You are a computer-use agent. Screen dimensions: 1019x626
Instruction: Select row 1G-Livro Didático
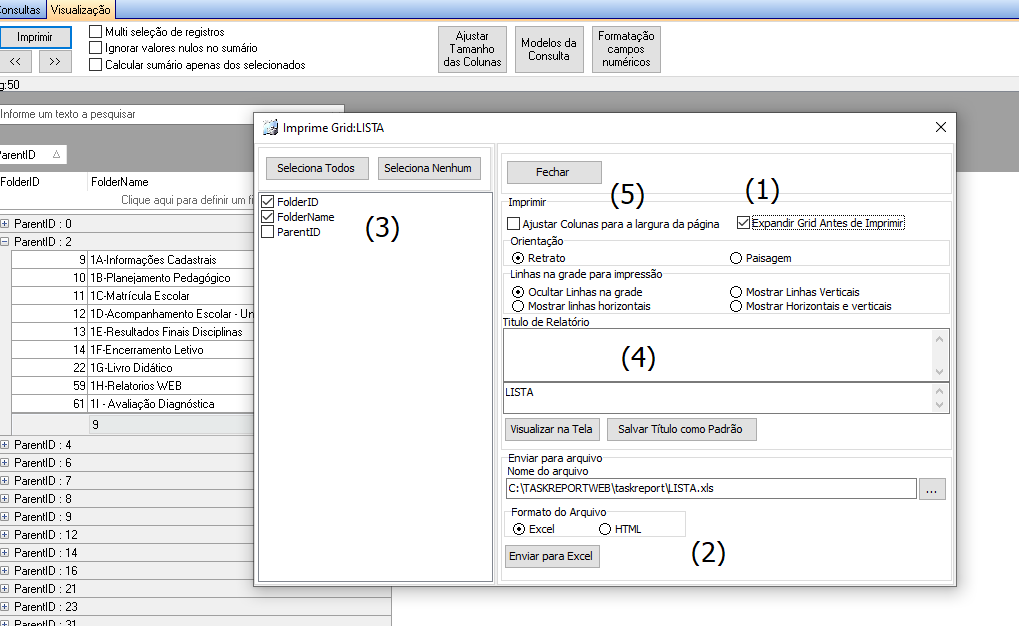(x=133, y=368)
